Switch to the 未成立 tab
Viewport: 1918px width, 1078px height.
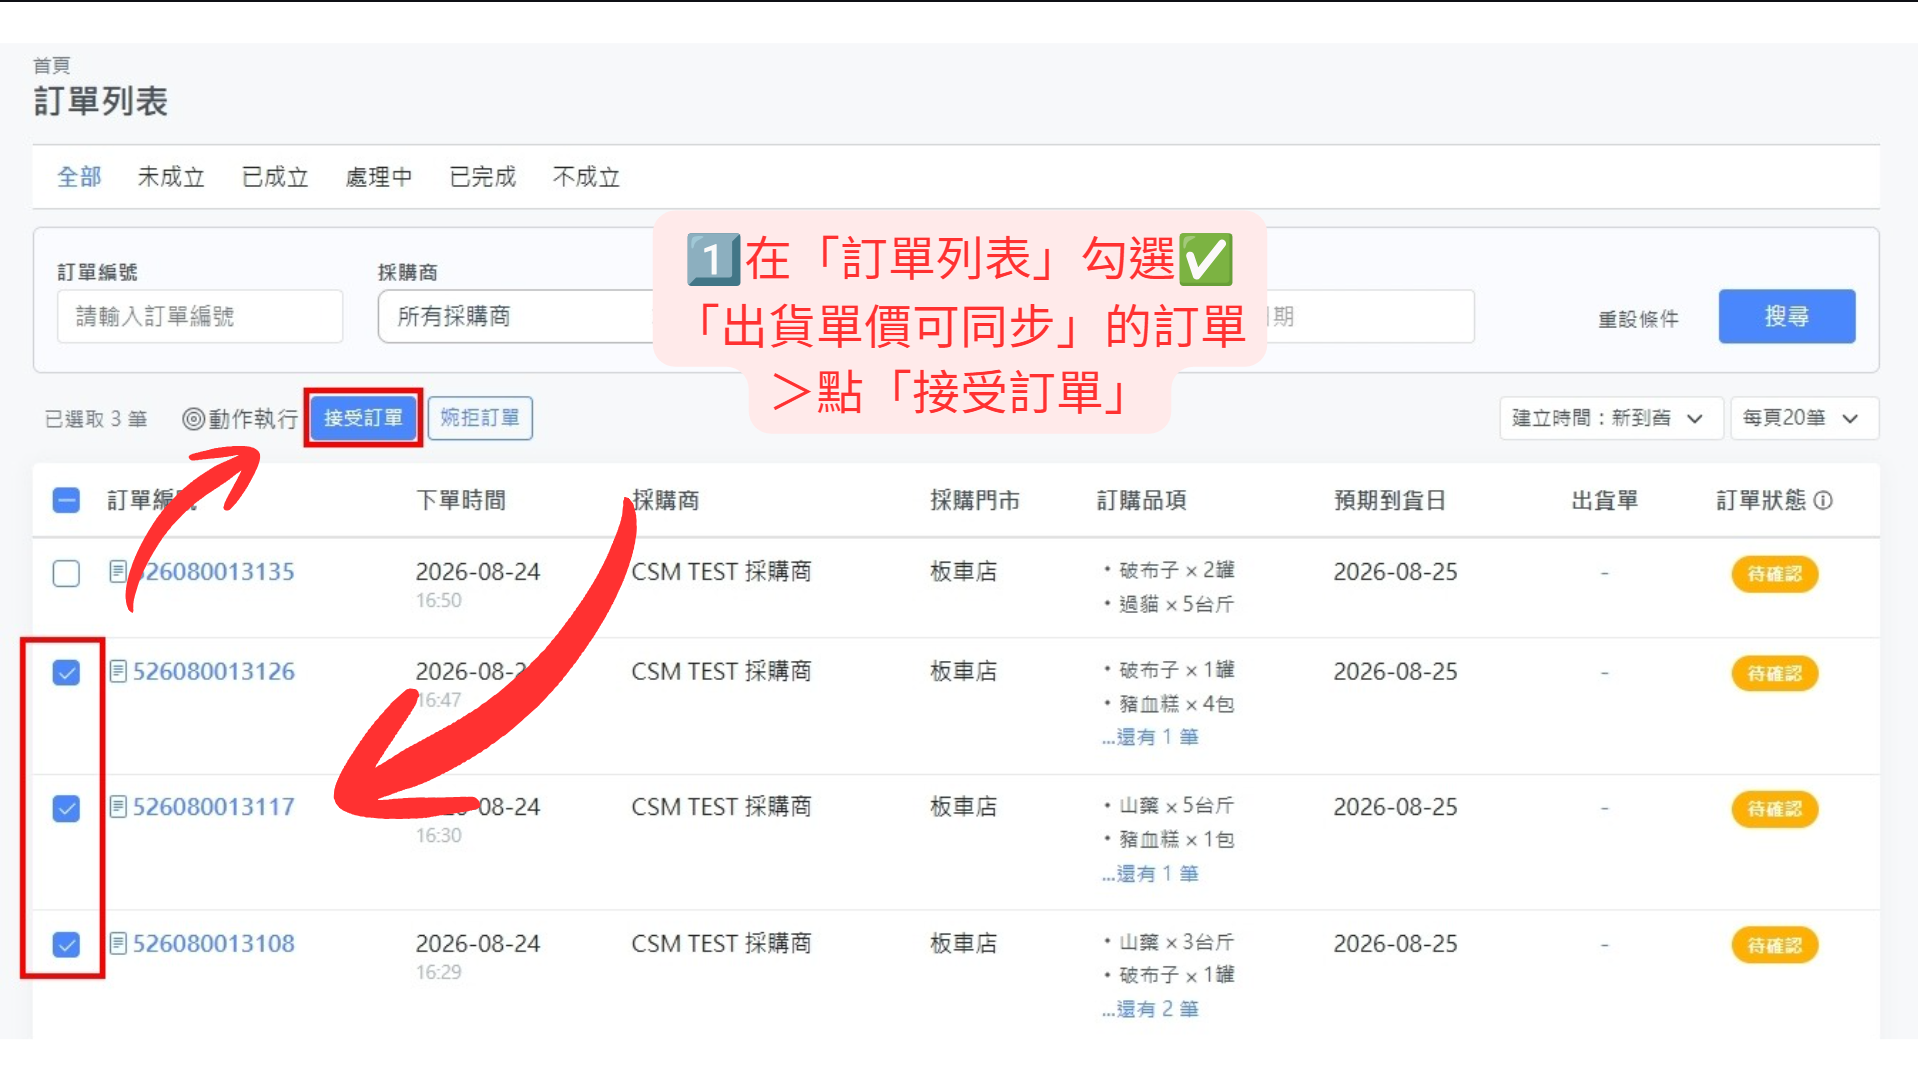tap(171, 177)
